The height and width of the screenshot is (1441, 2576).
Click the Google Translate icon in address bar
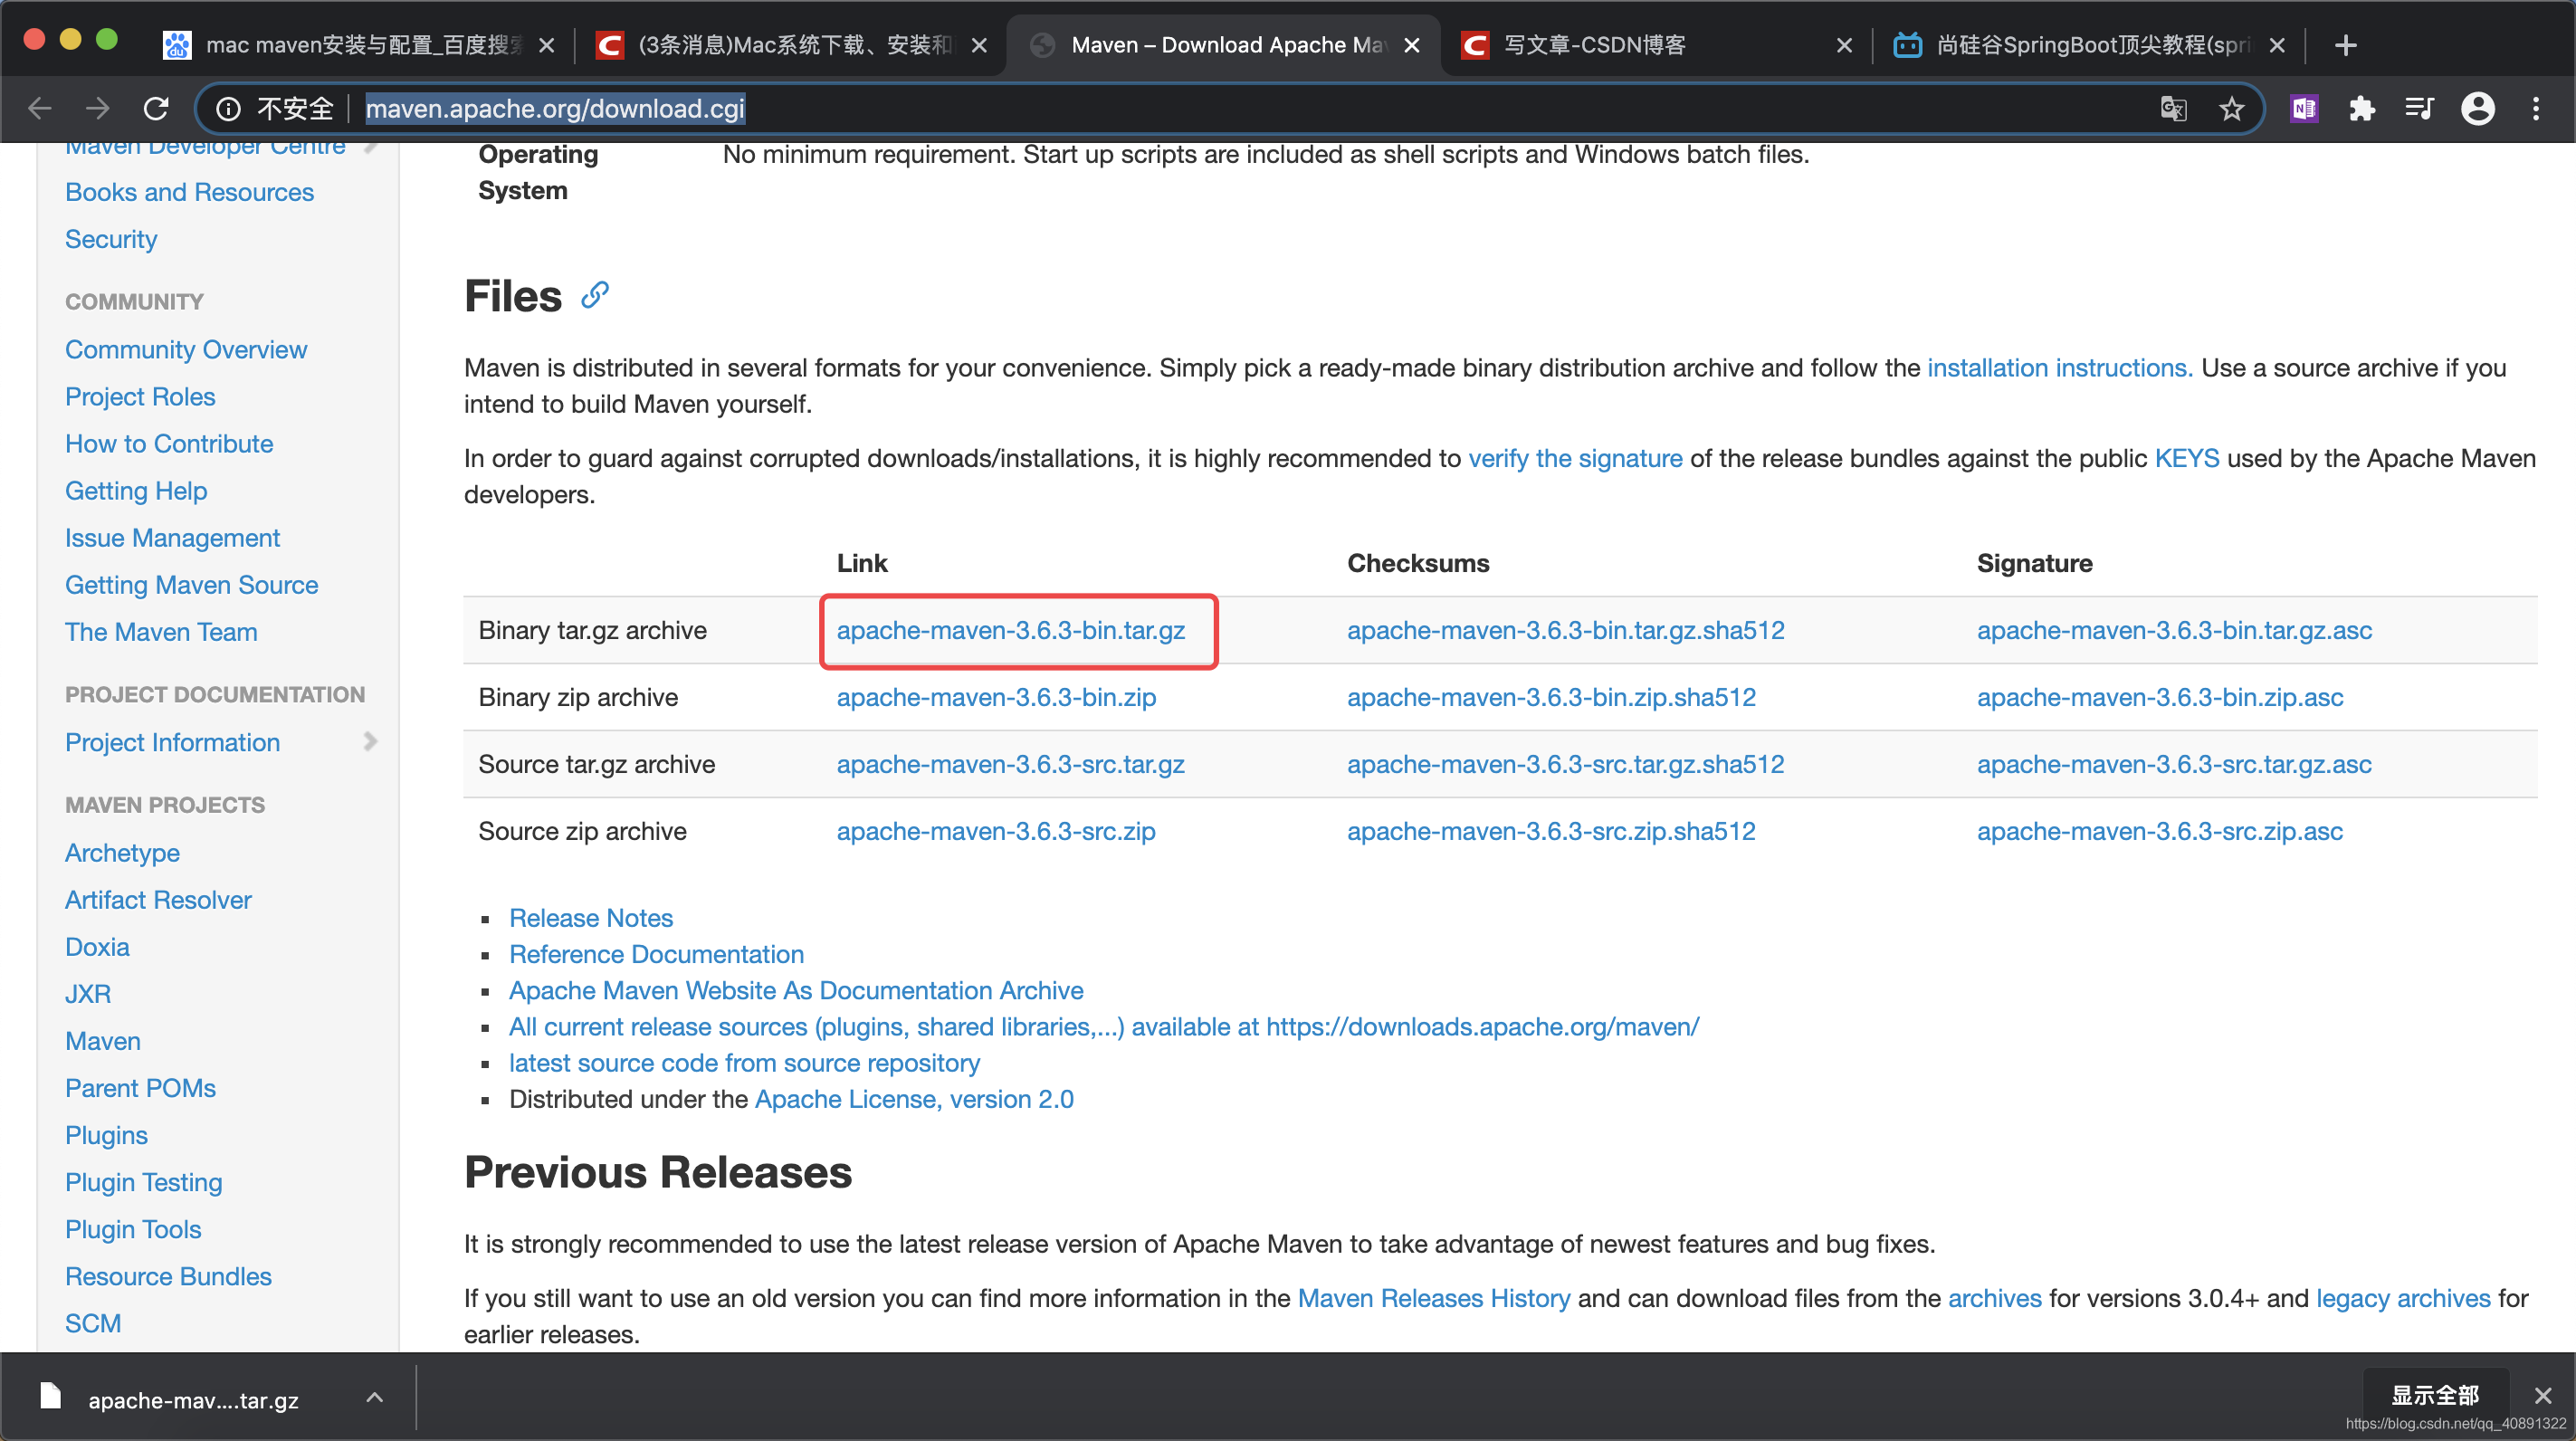tap(2172, 108)
